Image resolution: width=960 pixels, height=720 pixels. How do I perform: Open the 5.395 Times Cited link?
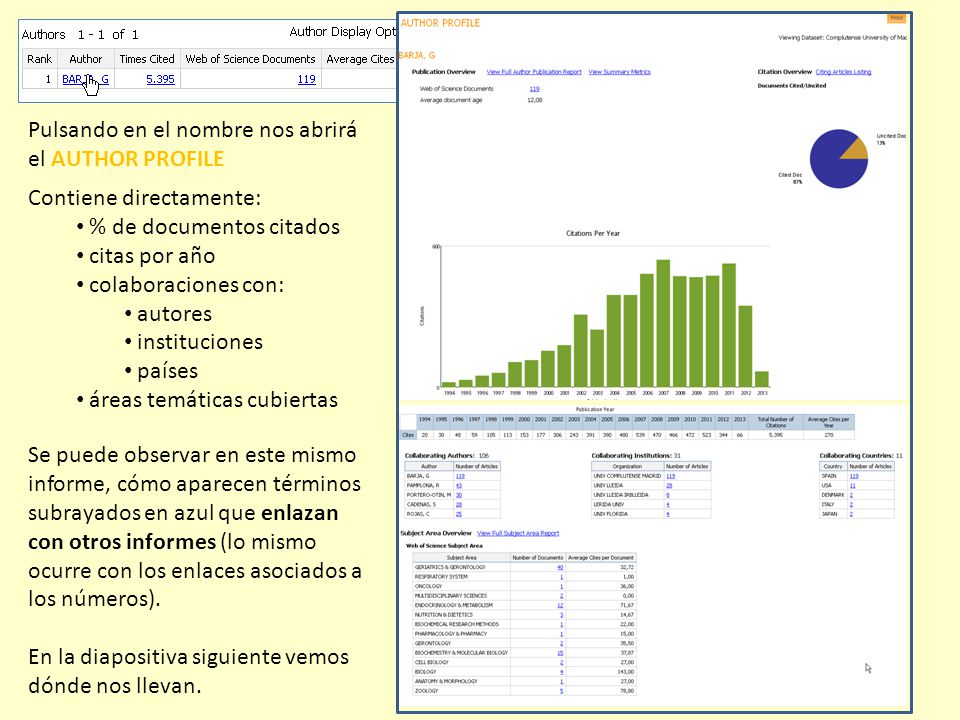point(160,79)
